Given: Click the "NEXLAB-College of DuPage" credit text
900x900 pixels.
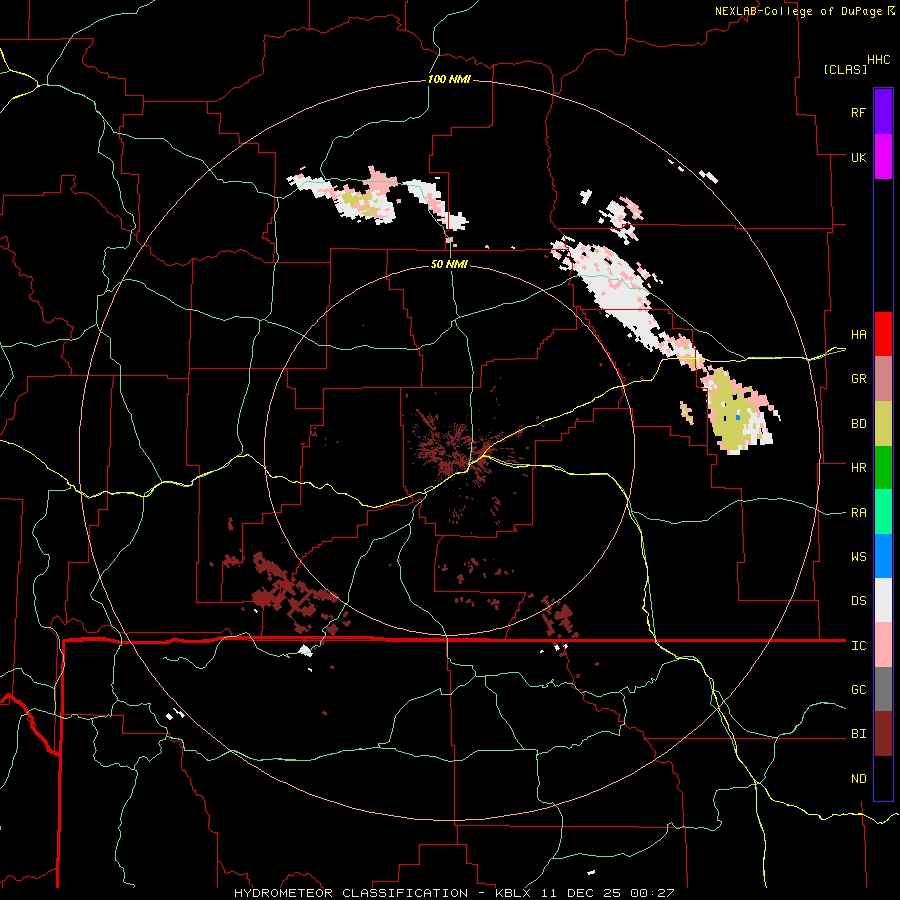Looking at the screenshot, I should click(x=798, y=11).
